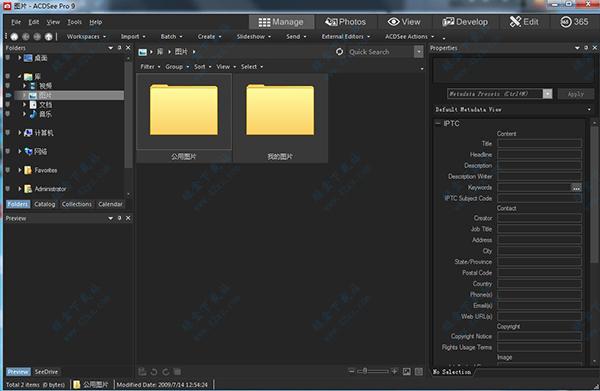Viewport: 600px width, 391px height.
Task: Click the 公用图片 folder icon in status bar
Action: (77, 384)
